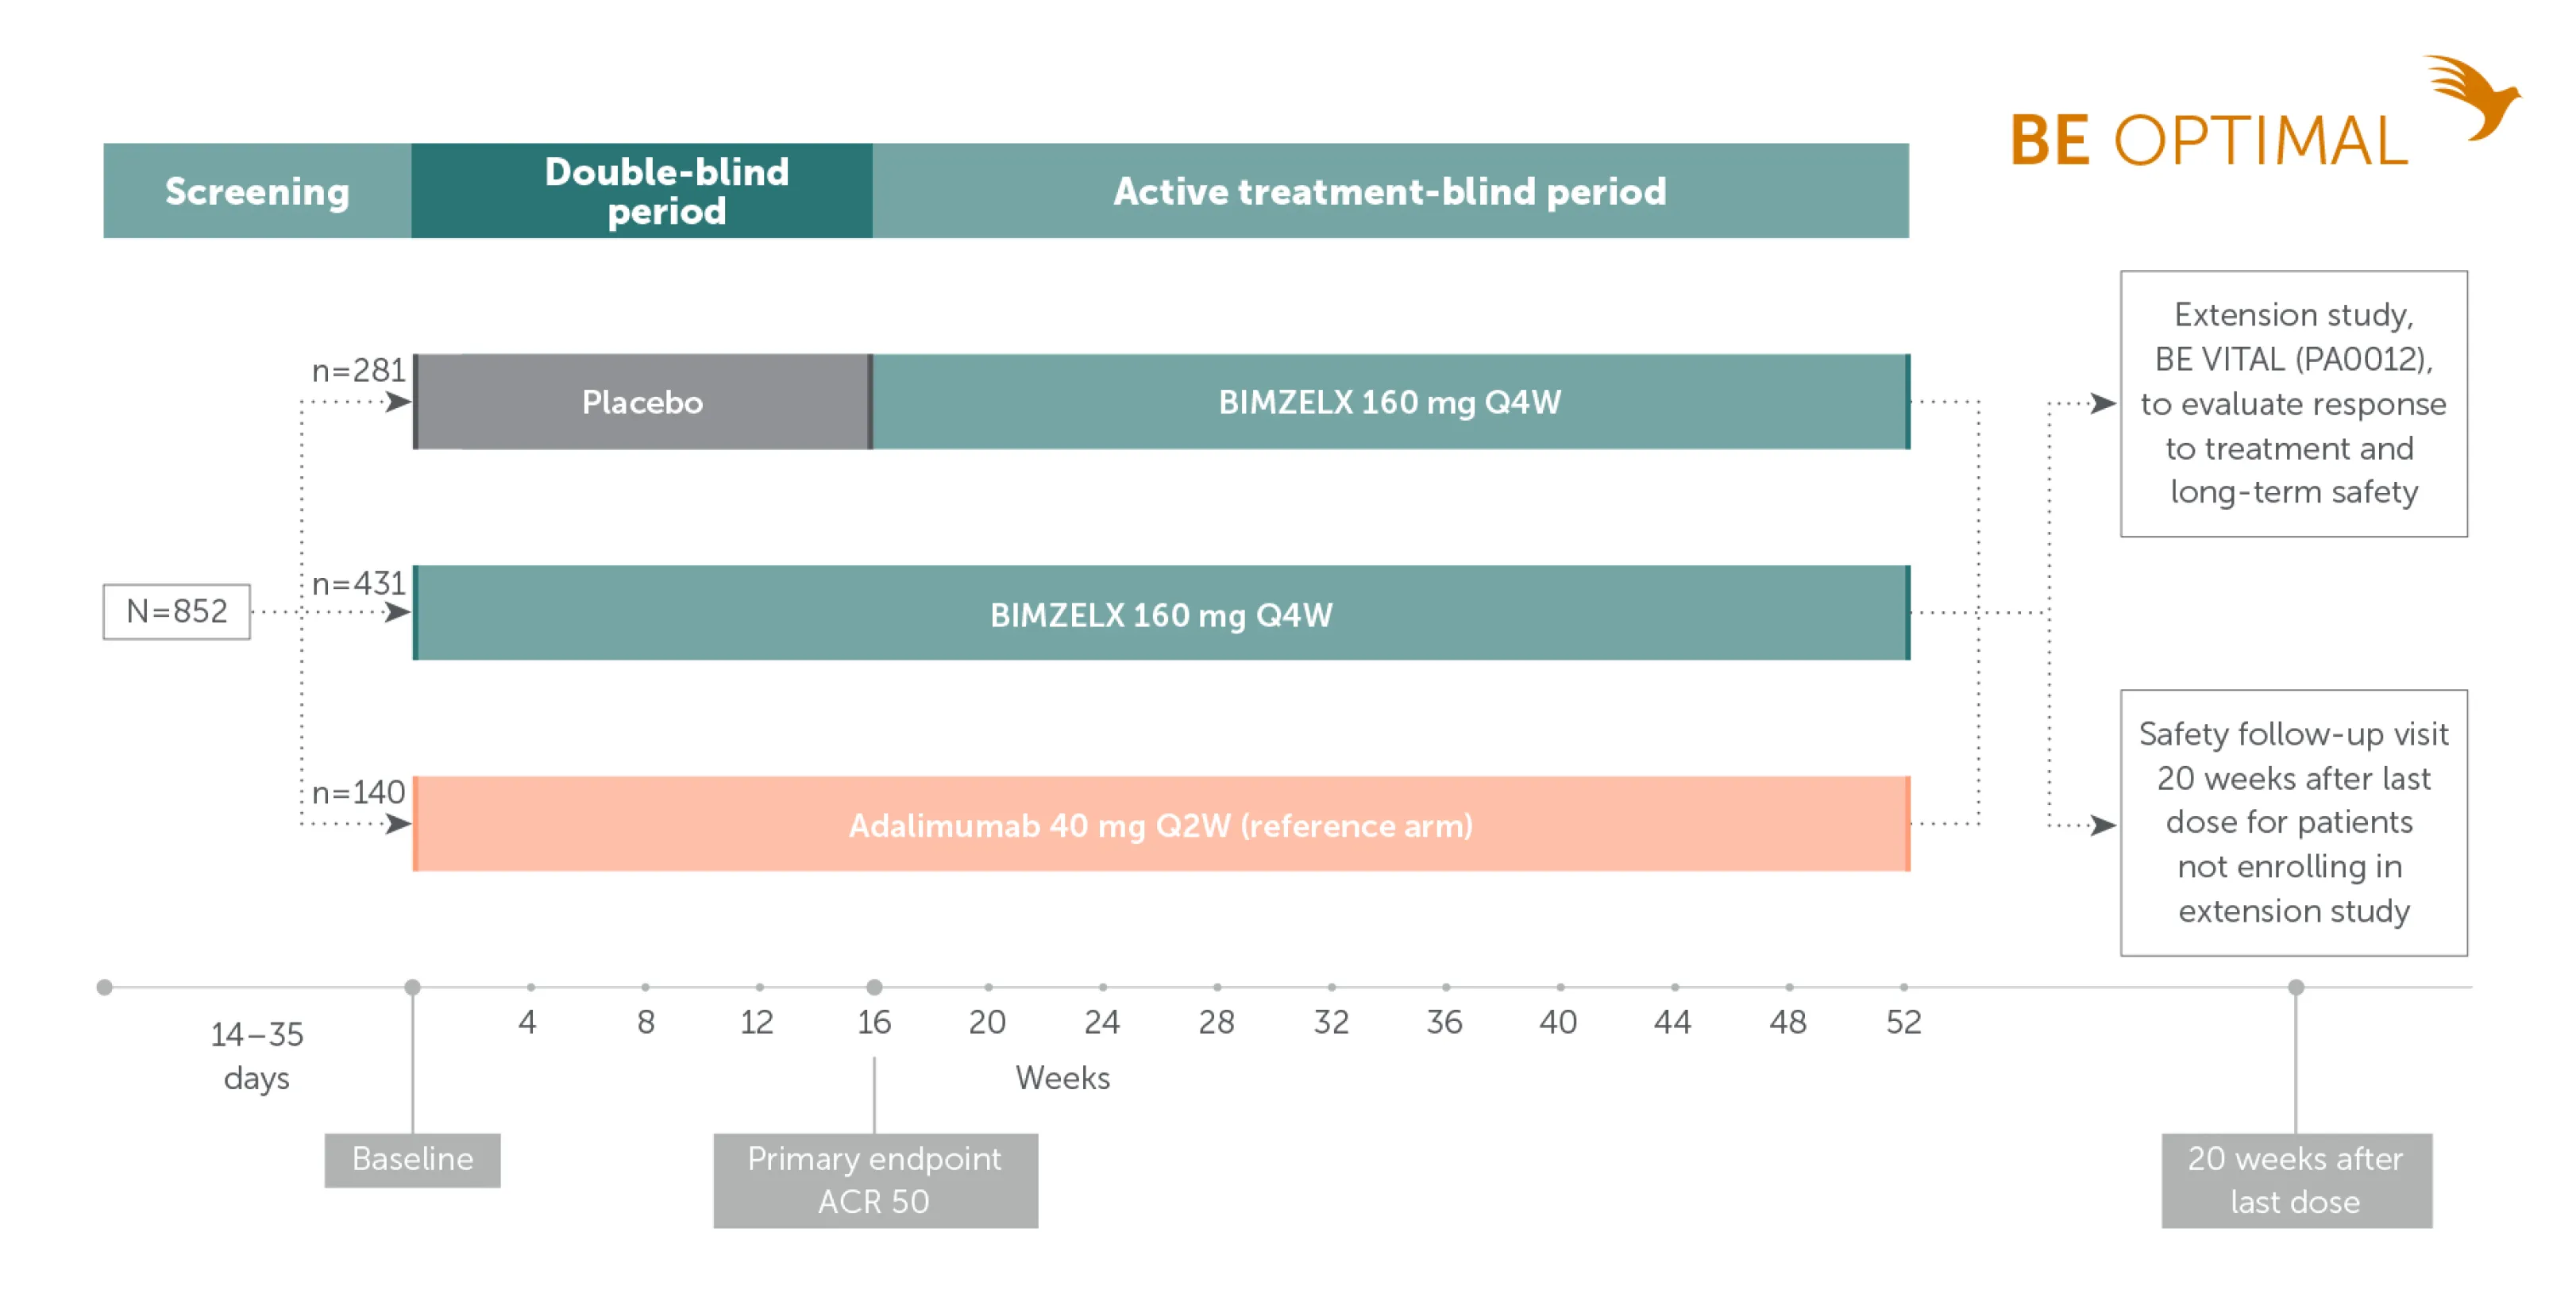Click the 20 weeks after last dose label
The height and width of the screenshot is (1290, 2576).
[x=2295, y=1179]
